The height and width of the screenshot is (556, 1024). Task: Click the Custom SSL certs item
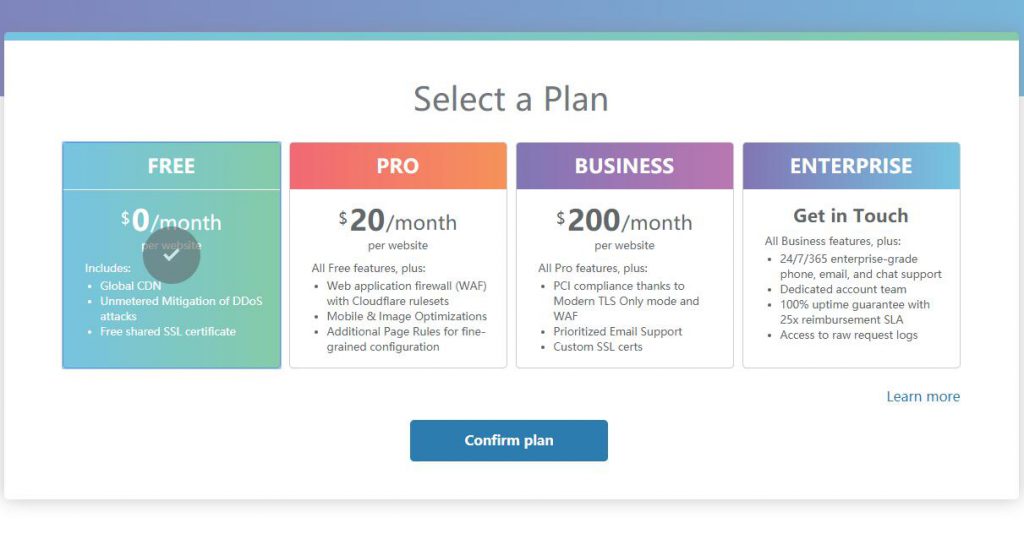click(598, 347)
